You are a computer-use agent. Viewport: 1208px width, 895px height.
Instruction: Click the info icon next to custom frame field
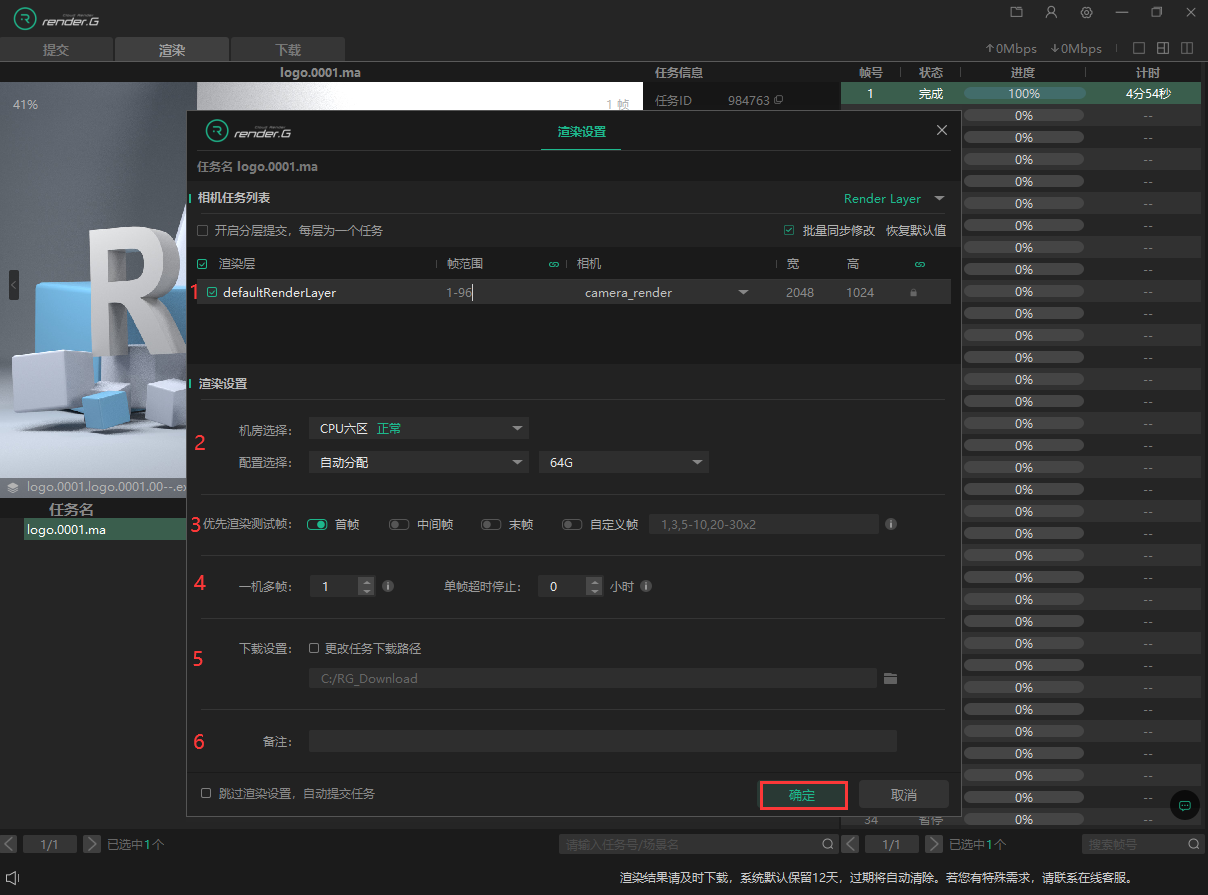pos(890,524)
